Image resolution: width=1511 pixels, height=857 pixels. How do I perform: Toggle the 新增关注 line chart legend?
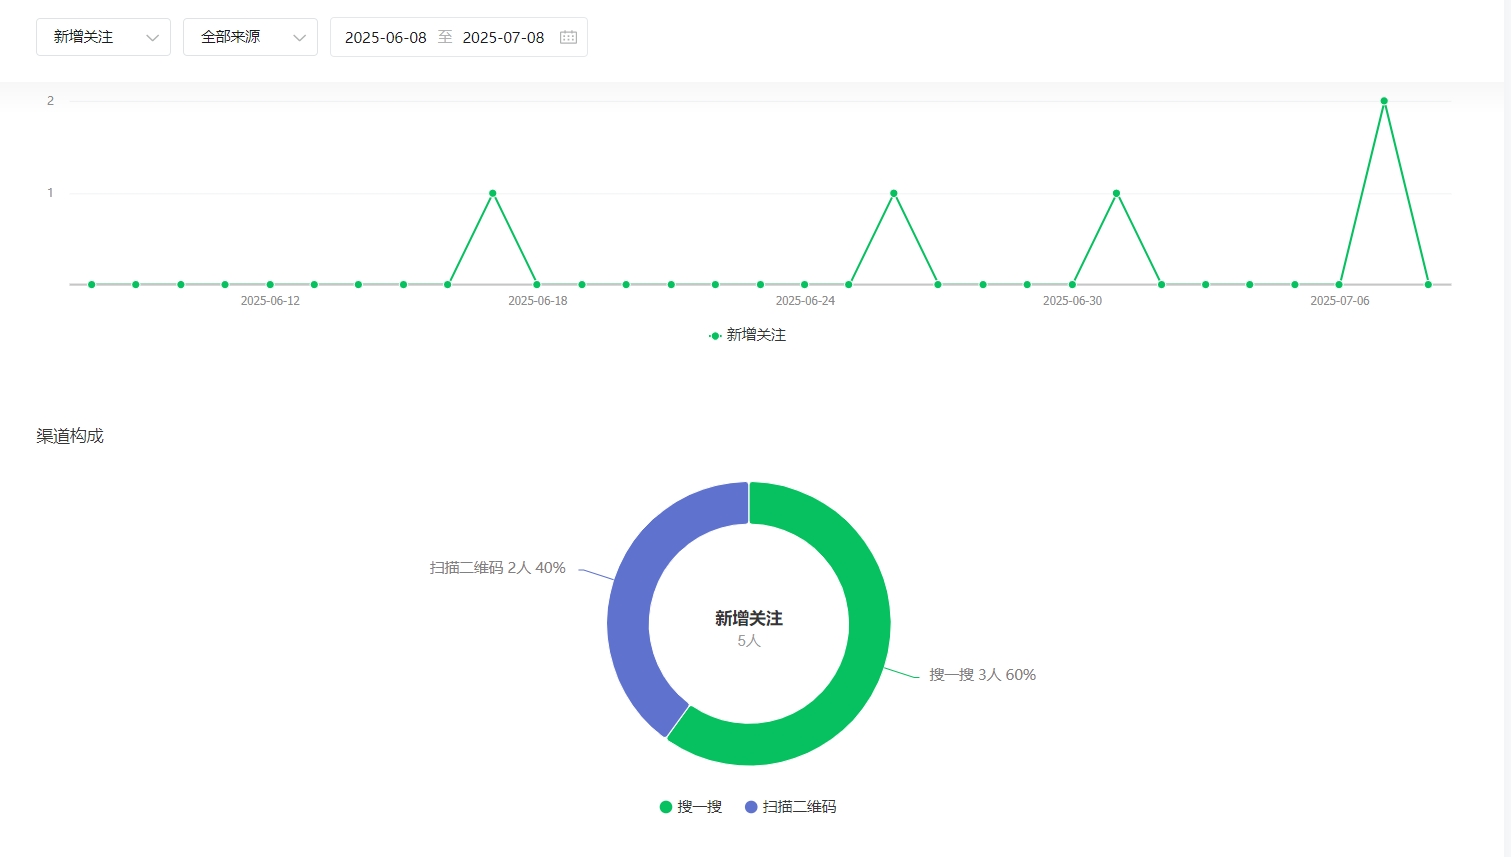click(x=747, y=335)
